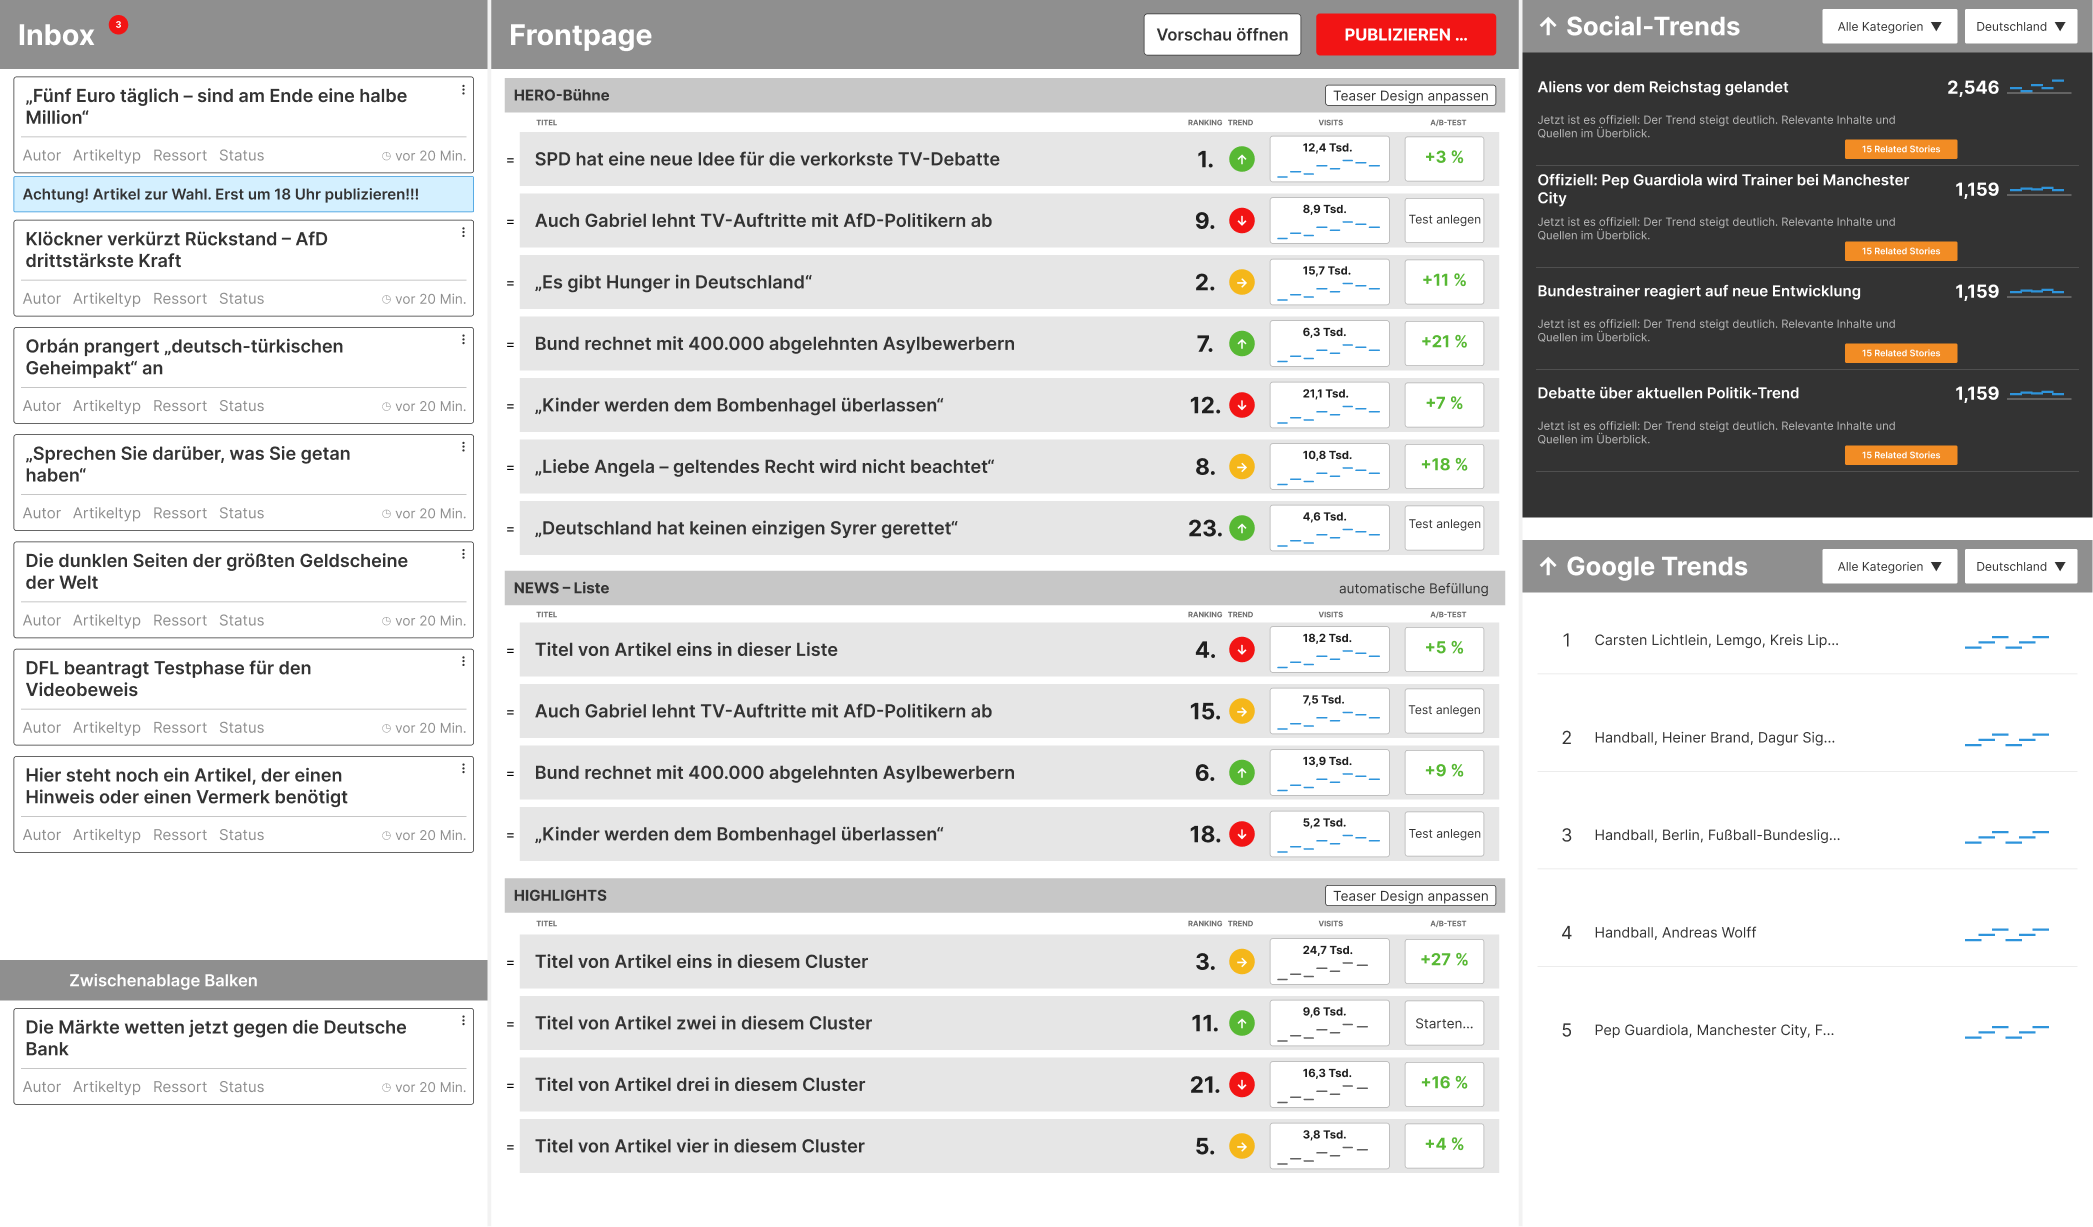This screenshot has width=2093, height=1227.
Task: Click orange trend icon for 'Es gibt Hunger in Deutschland'
Action: point(1242,282)
